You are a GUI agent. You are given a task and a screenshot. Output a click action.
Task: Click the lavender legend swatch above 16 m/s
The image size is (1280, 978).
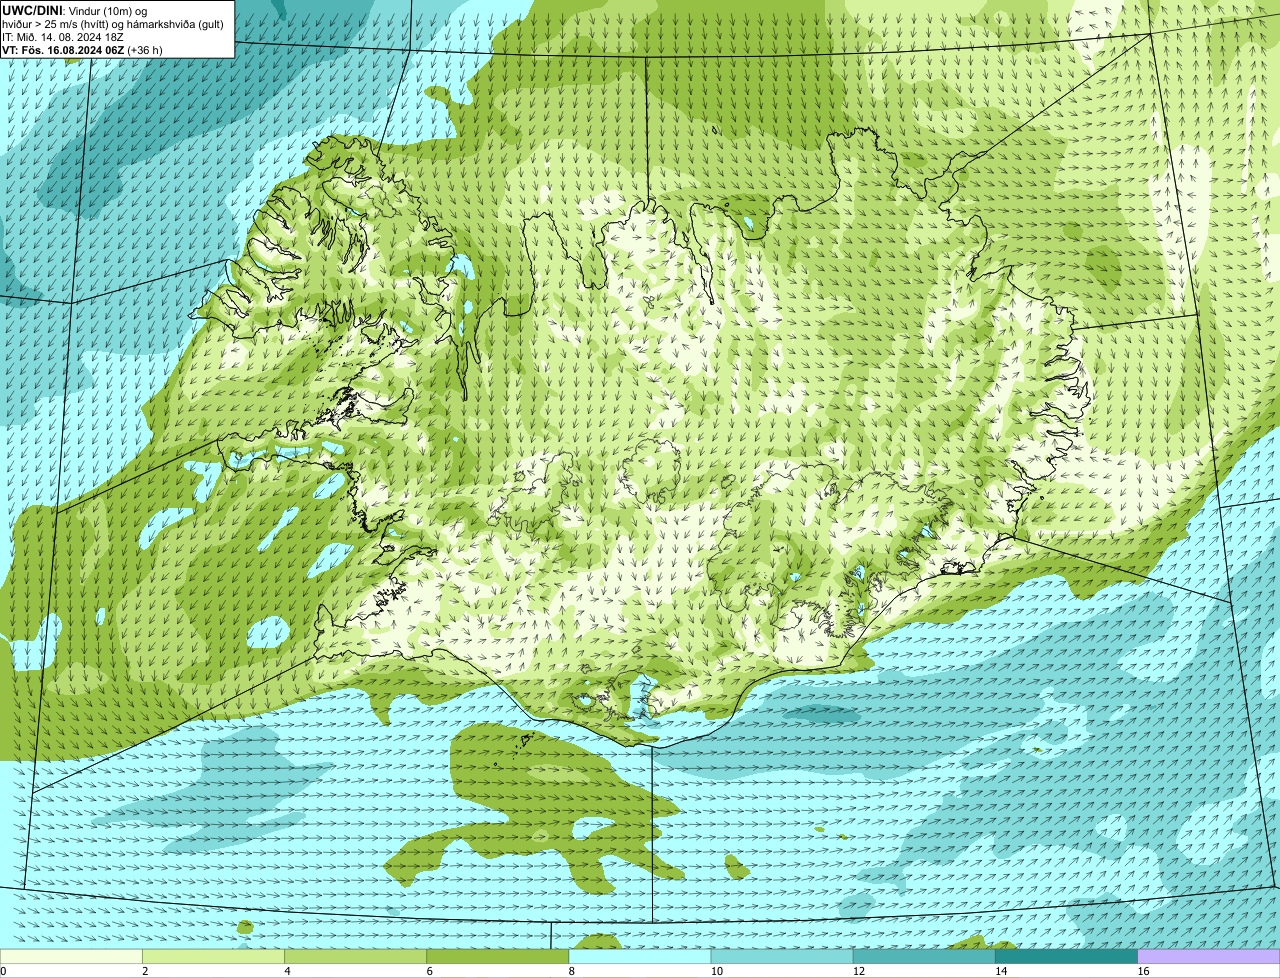[1209, 956]
